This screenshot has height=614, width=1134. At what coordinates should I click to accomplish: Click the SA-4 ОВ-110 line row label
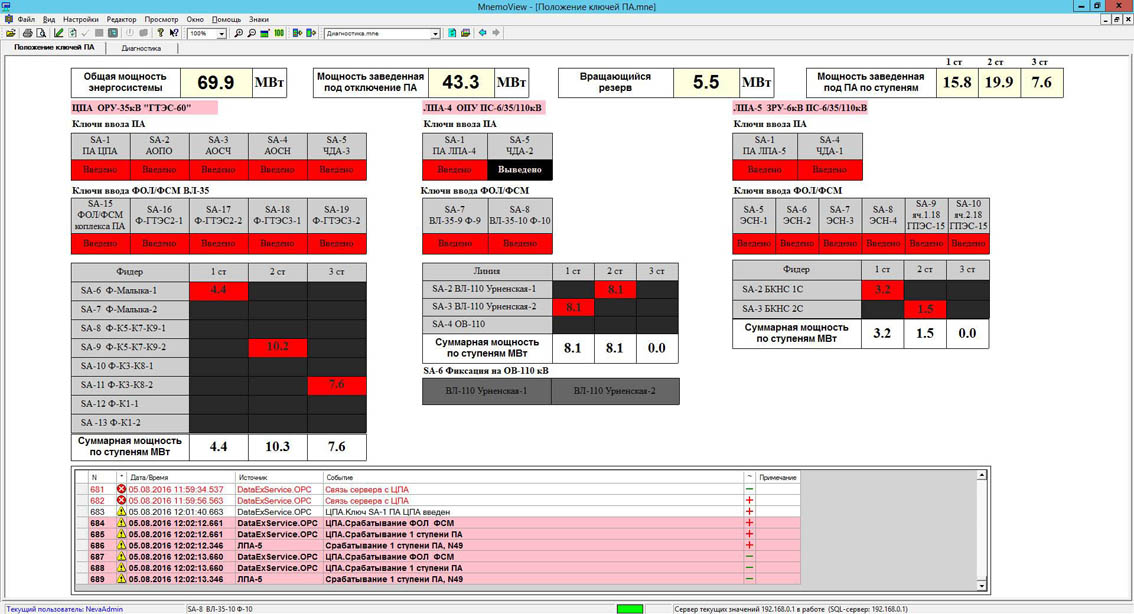487,325
